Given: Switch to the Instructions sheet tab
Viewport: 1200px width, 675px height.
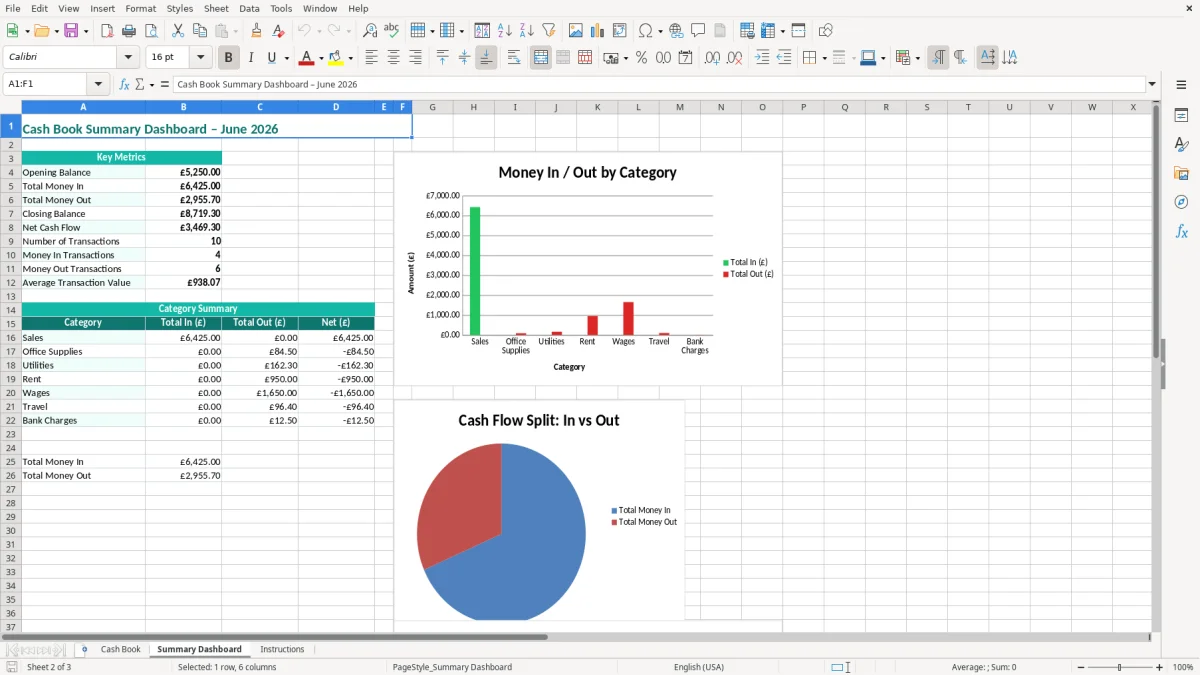Looking at the screenshot, I should [x=282, y=650].
